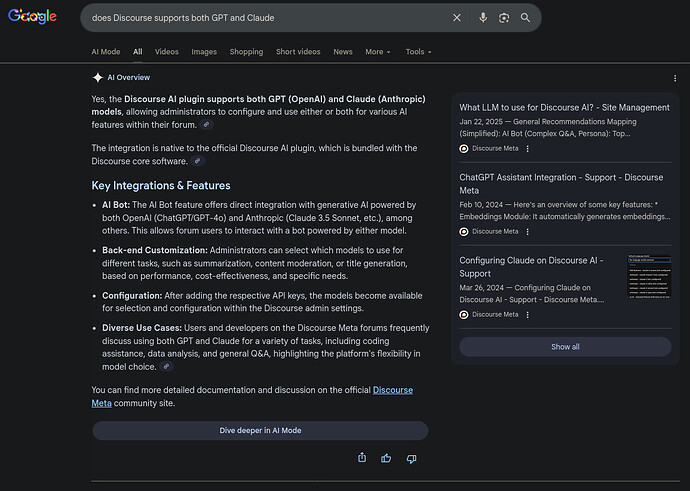Open 'ChatGPT Assistant Integration' source result
The width and height of the screenshot is (690, 491).
(x=561, y=184)
